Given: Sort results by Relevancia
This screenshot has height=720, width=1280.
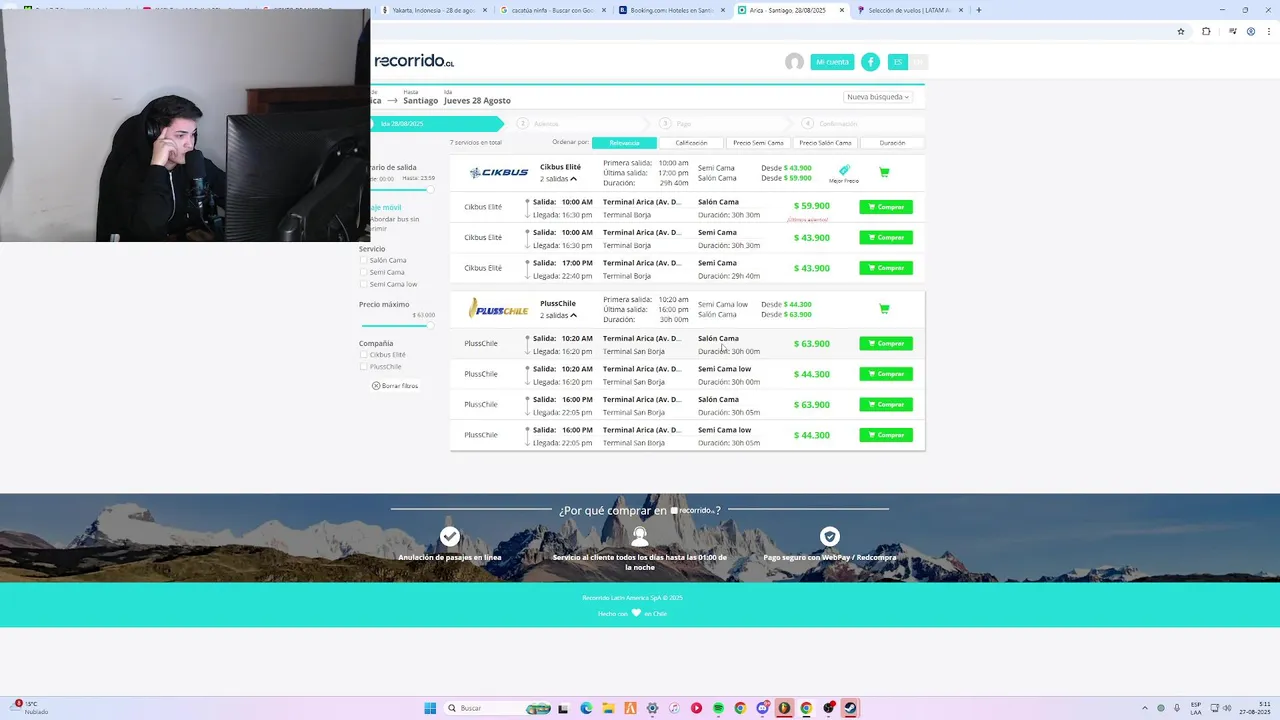Looking at the screenshot, I should (x=624, y=143).
